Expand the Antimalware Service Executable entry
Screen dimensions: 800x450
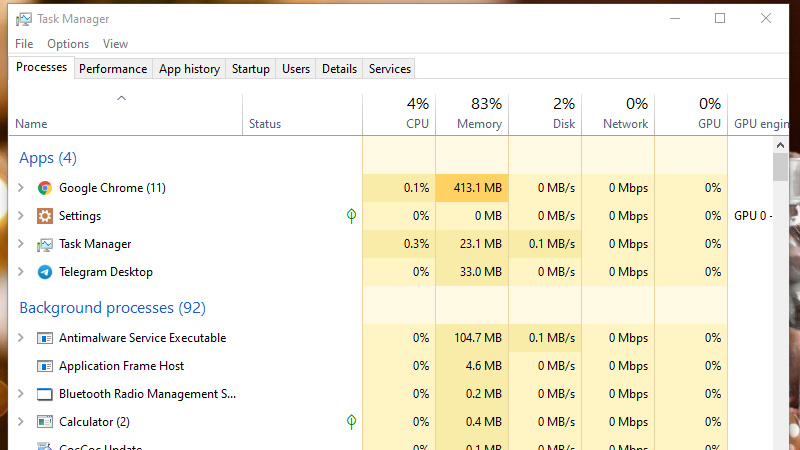tap(21, 338)
